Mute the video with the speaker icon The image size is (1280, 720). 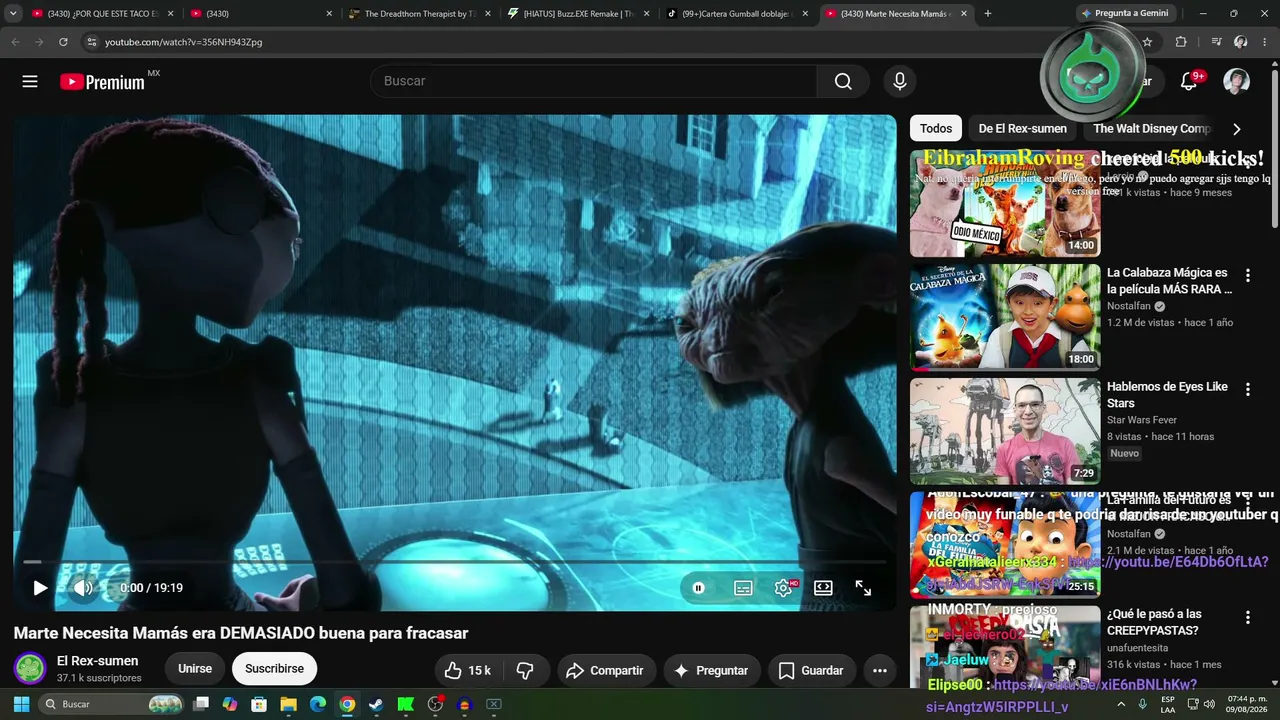pos(83,588)
